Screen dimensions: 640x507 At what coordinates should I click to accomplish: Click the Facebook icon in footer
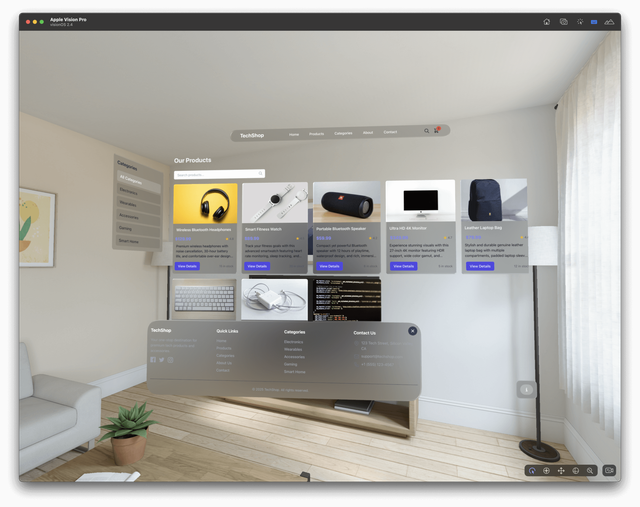(153, 360)
